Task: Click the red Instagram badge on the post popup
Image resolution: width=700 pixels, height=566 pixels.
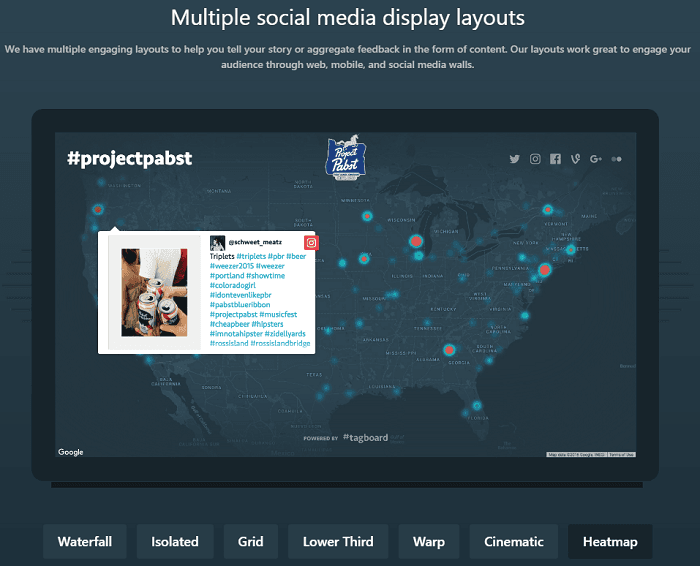Action: tap(312, 242)
